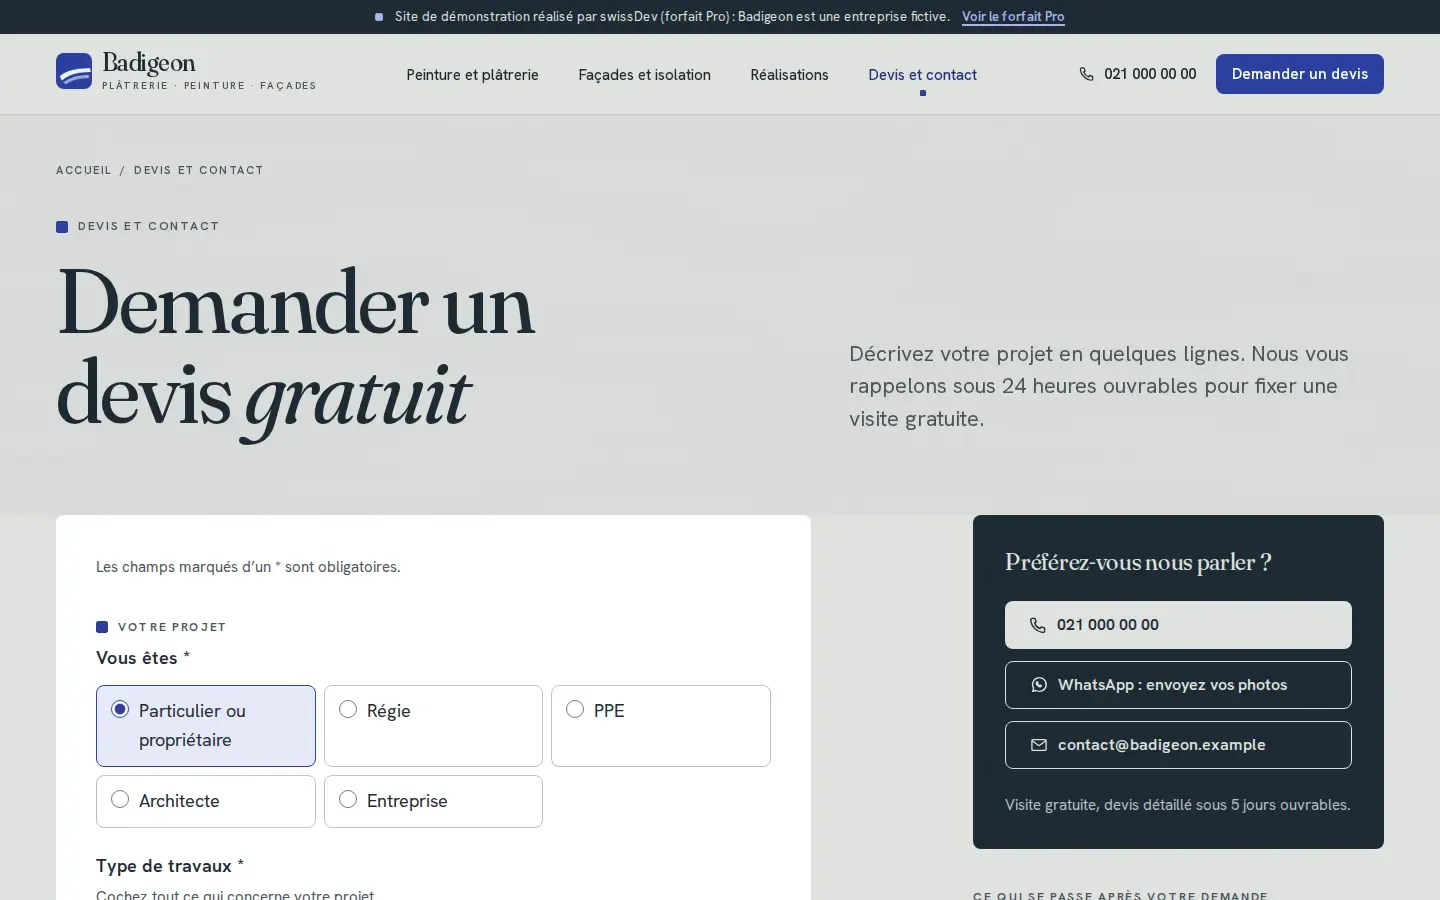
Task: Click the envelope email icon
Action: click(x=1039, y=745)
